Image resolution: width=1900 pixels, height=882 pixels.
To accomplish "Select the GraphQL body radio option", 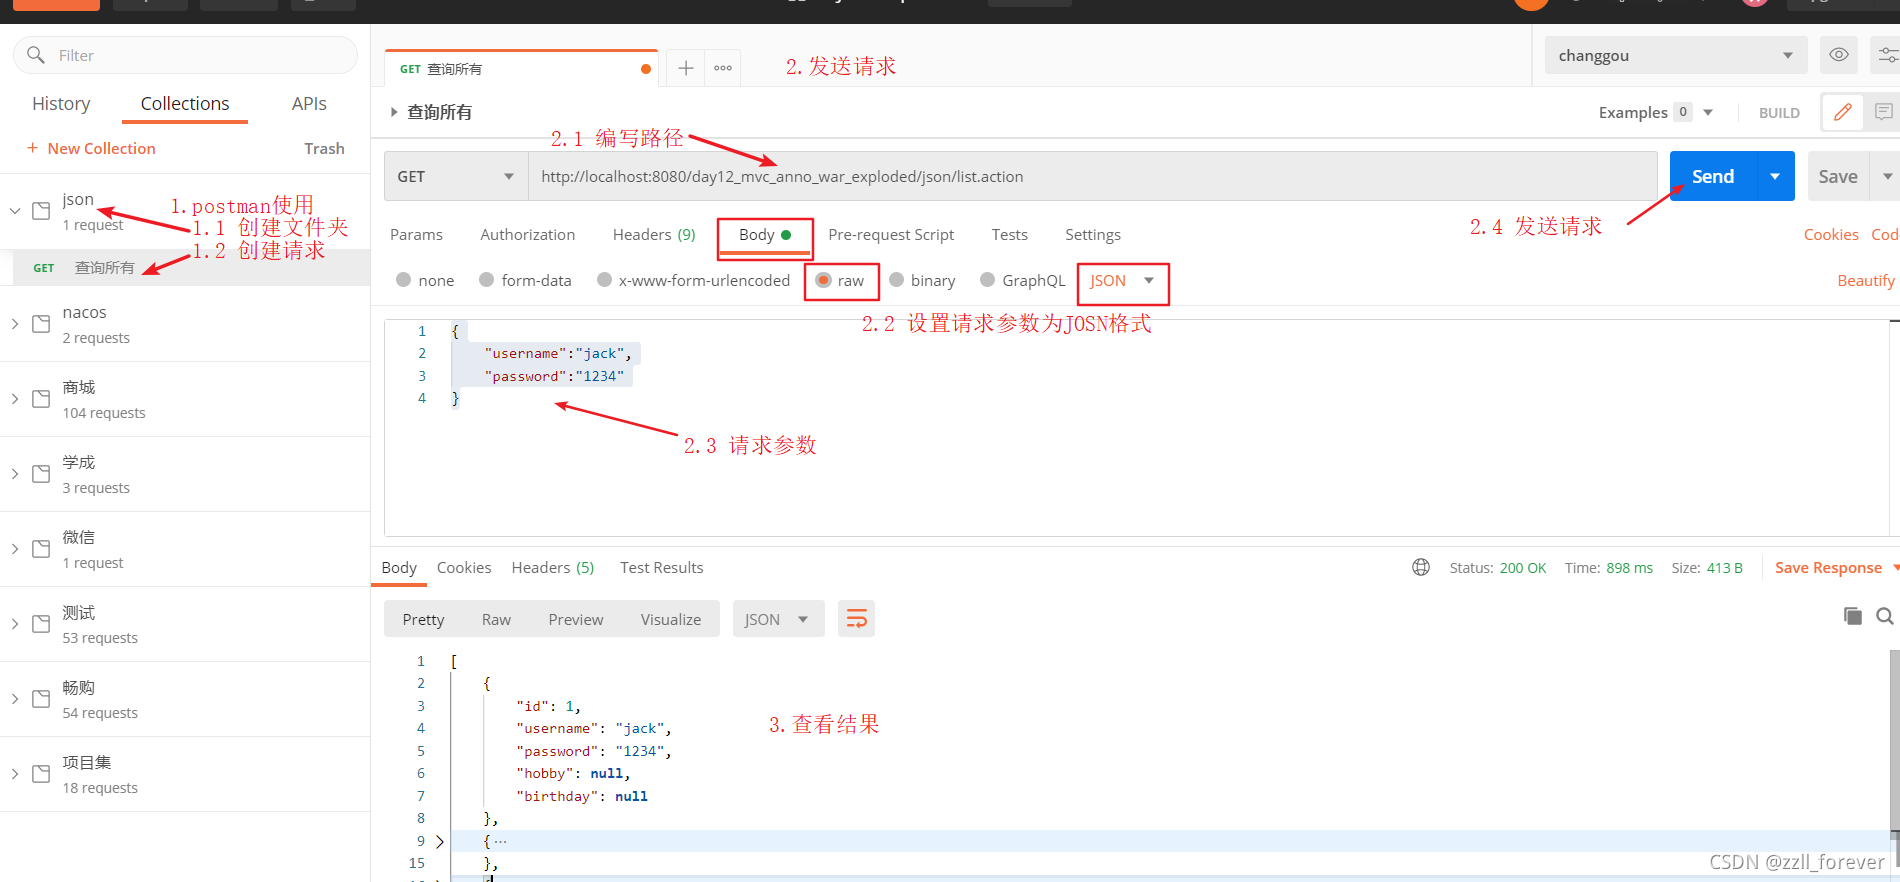I will tap(987, 280).
